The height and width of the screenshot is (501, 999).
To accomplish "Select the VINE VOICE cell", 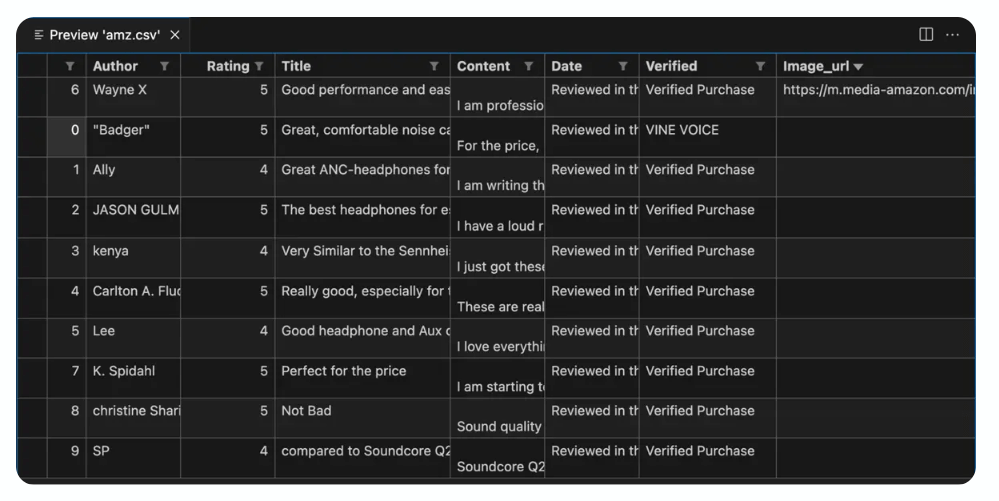I will (x=708, y=137).
